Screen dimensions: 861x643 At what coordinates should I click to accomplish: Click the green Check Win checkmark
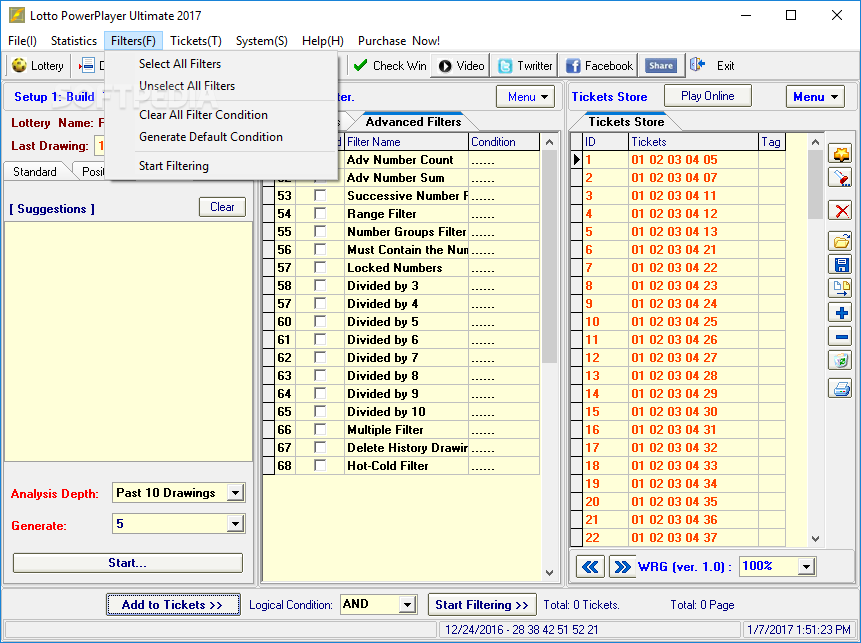(360, 66)
